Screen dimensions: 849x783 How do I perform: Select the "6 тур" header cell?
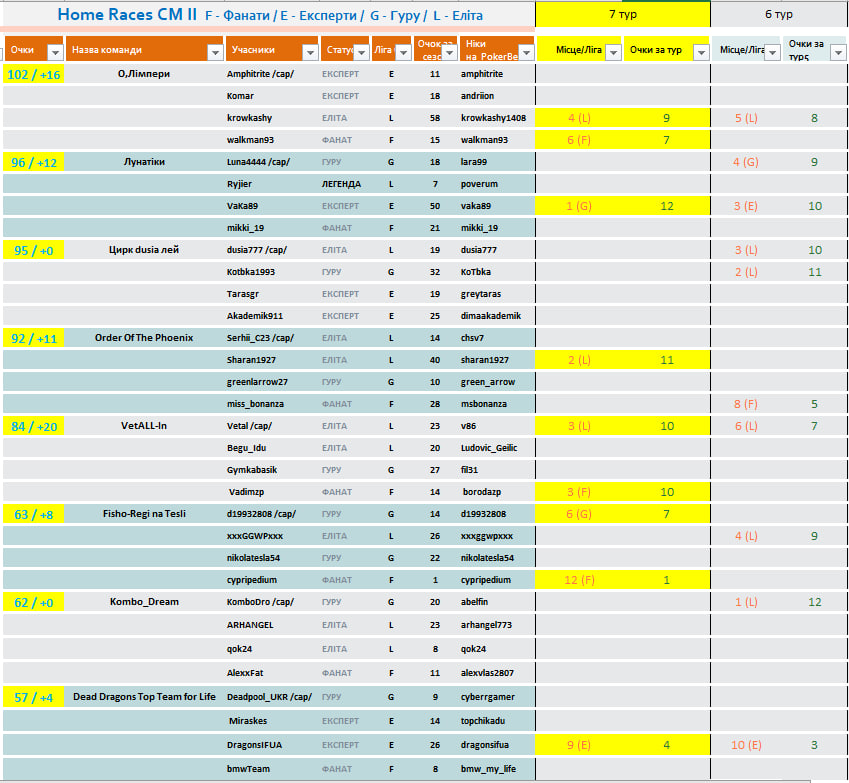pyautogui.click(x=779, y=14)
